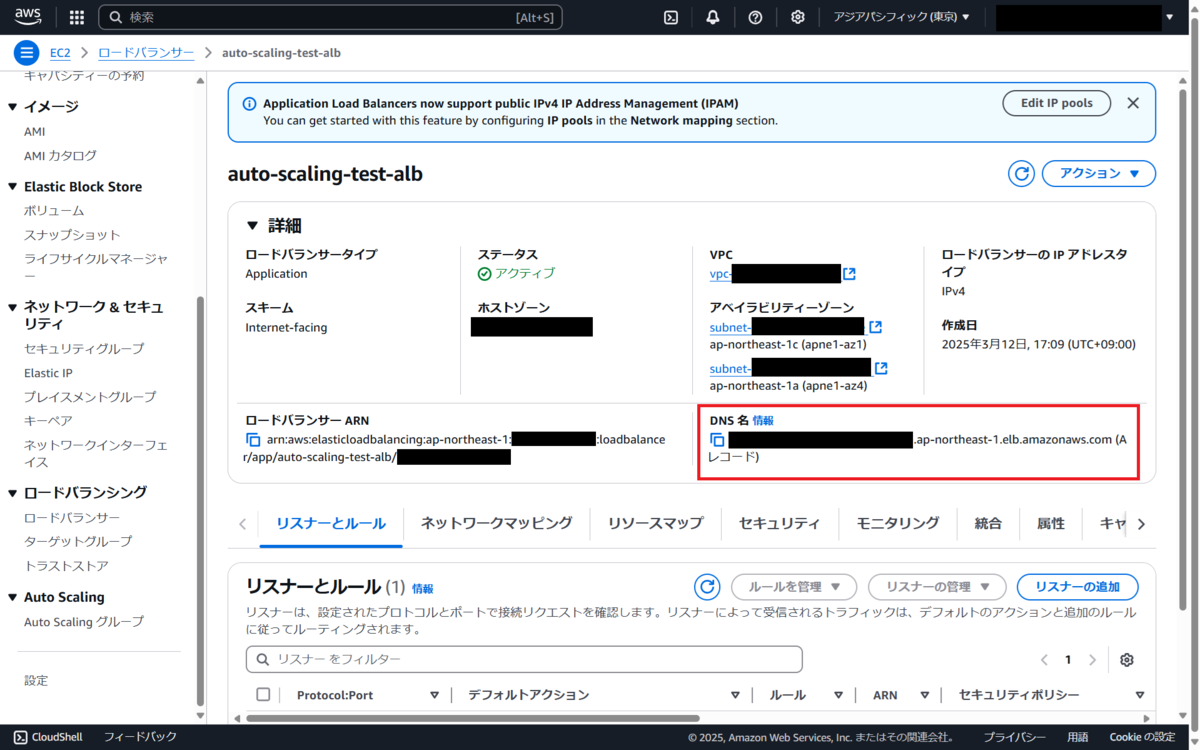Collapse the イメージ sidebar section
The width and height of the screenshot is (1200, 750).
pyautogui.click(x=13, y=106)
